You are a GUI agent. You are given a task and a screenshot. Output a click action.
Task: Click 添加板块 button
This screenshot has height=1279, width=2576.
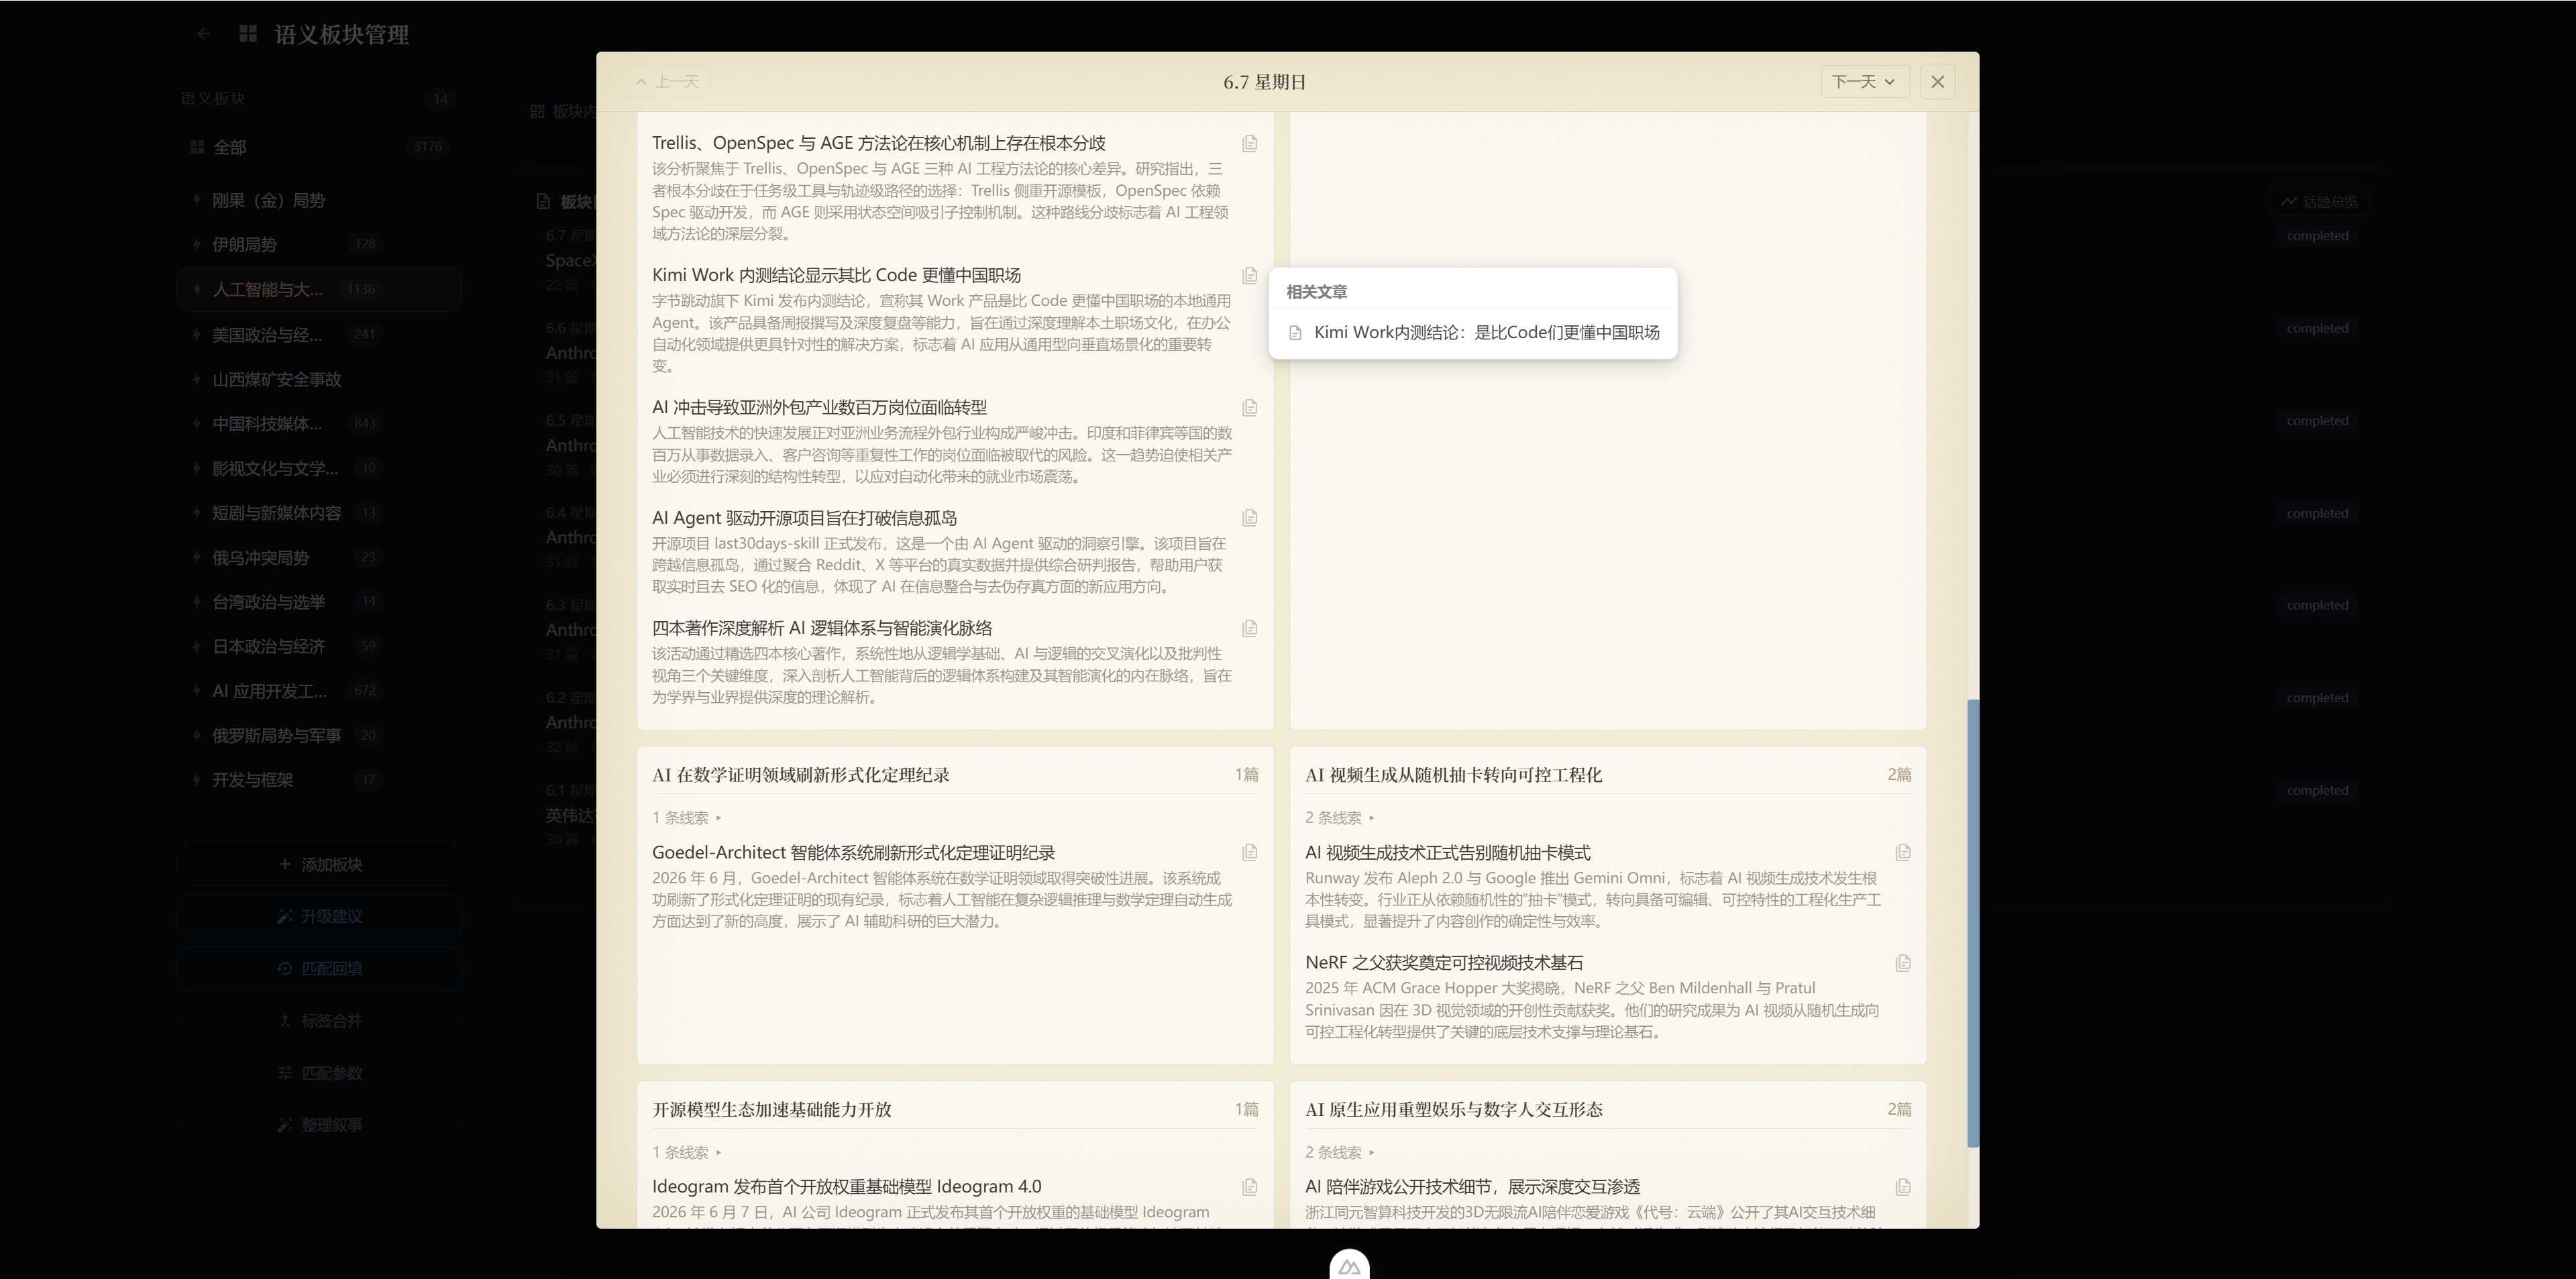click(x=319, y=864)
